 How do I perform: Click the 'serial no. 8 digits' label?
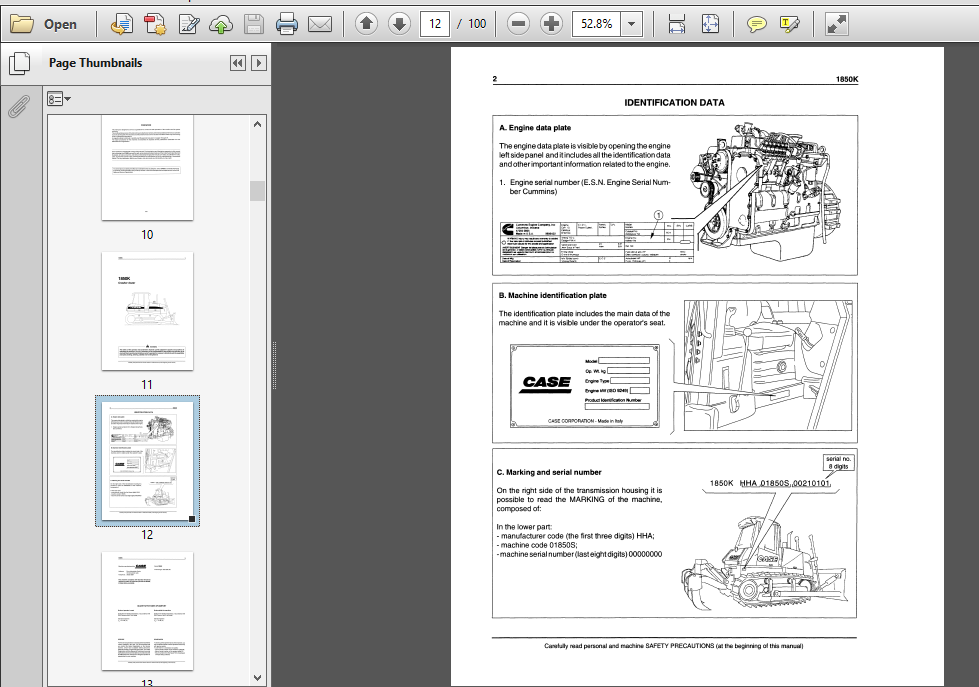[838, 462]
